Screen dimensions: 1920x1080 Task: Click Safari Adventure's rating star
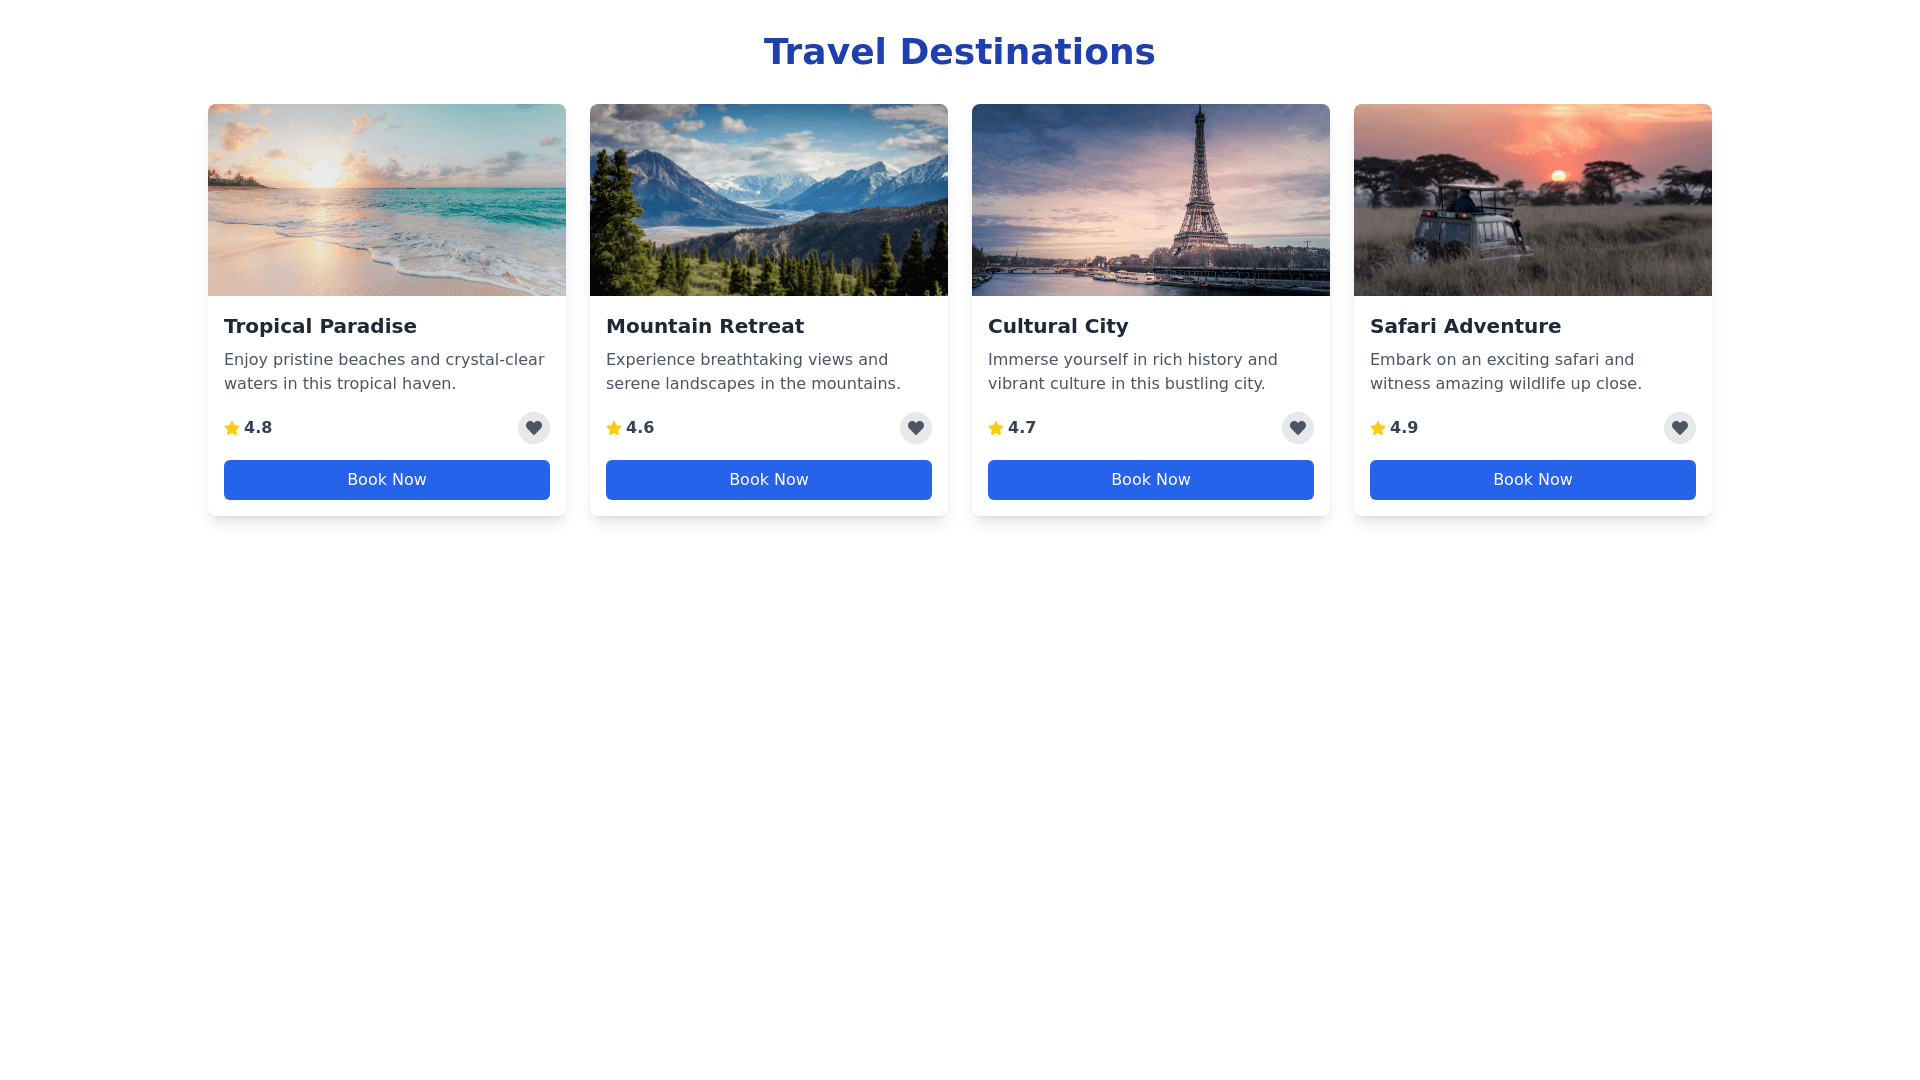pyautogui.click(x=1378, y=428)
